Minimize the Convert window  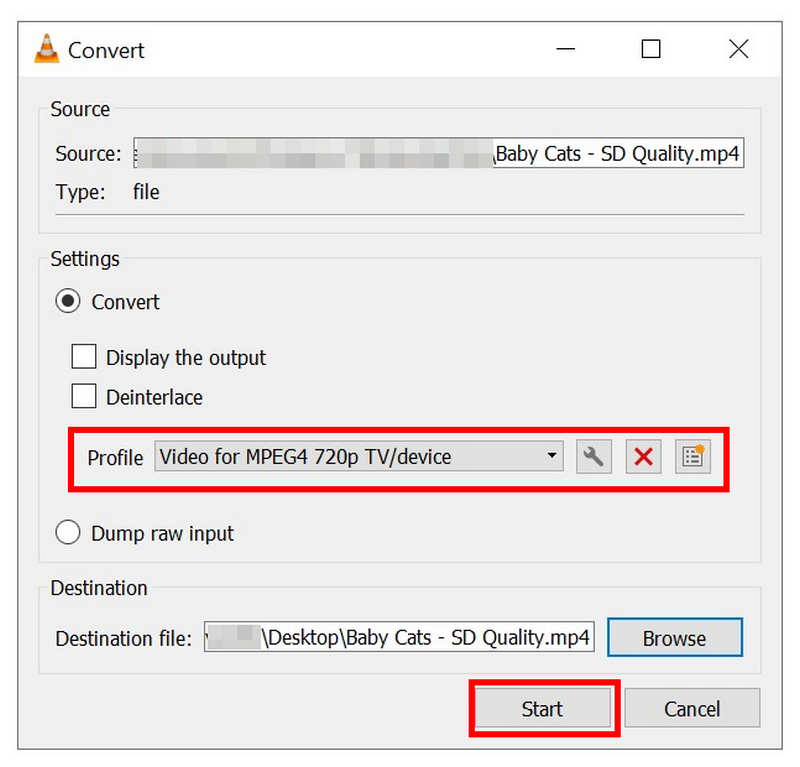(x=565, y=48)
